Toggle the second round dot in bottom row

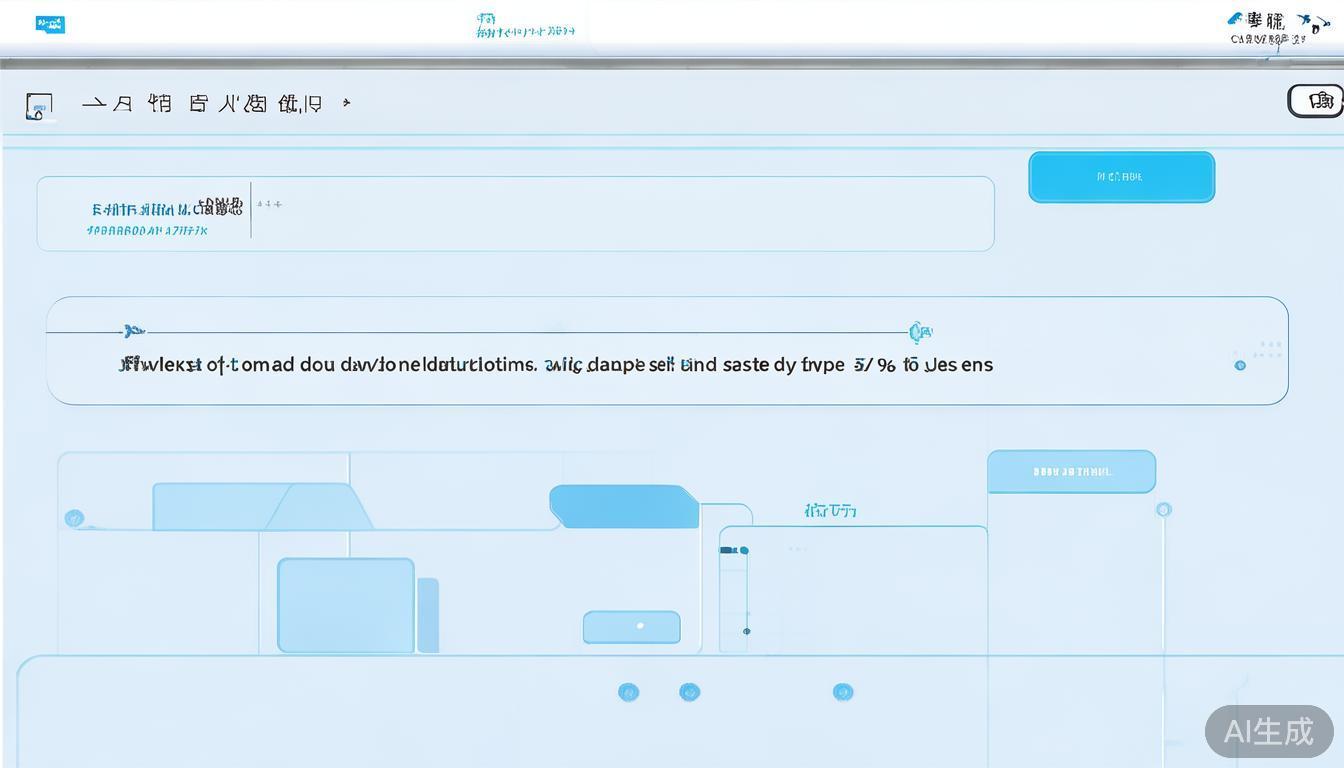click(689, 692)
